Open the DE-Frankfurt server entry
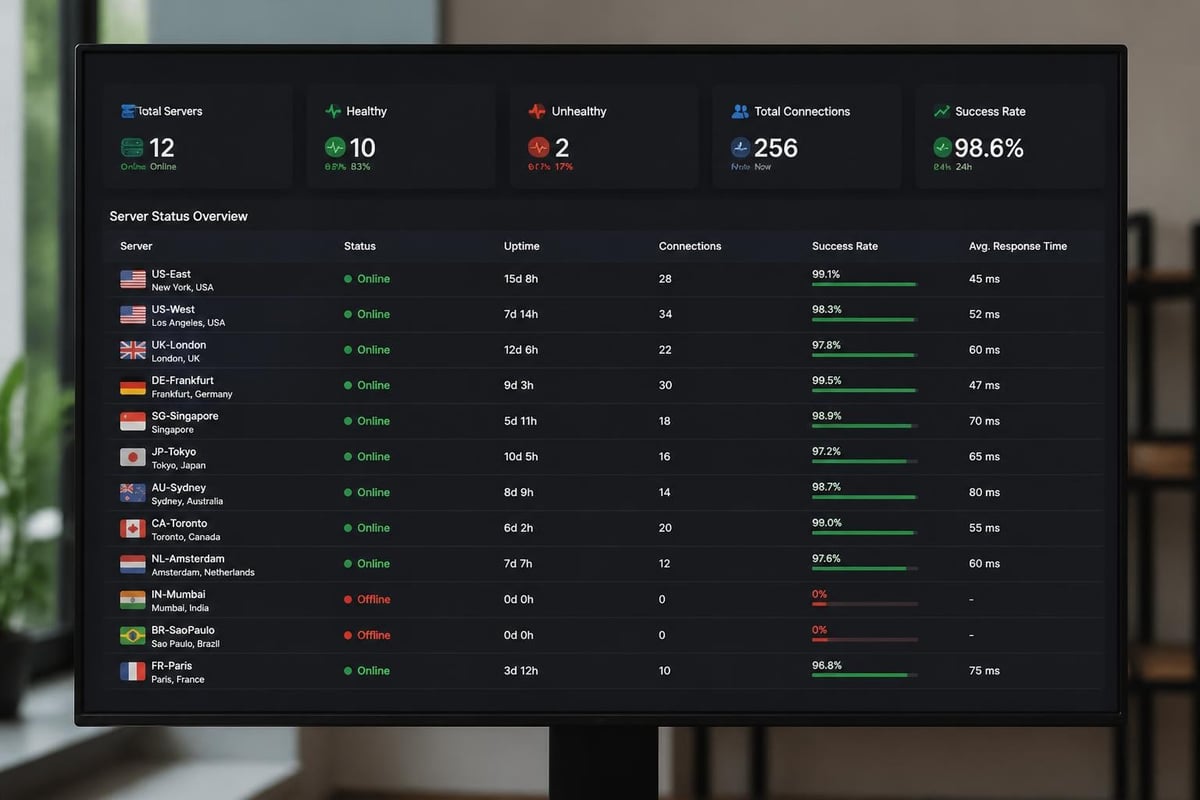Screen dimensions: 1200x800 [x=183, y=380]
